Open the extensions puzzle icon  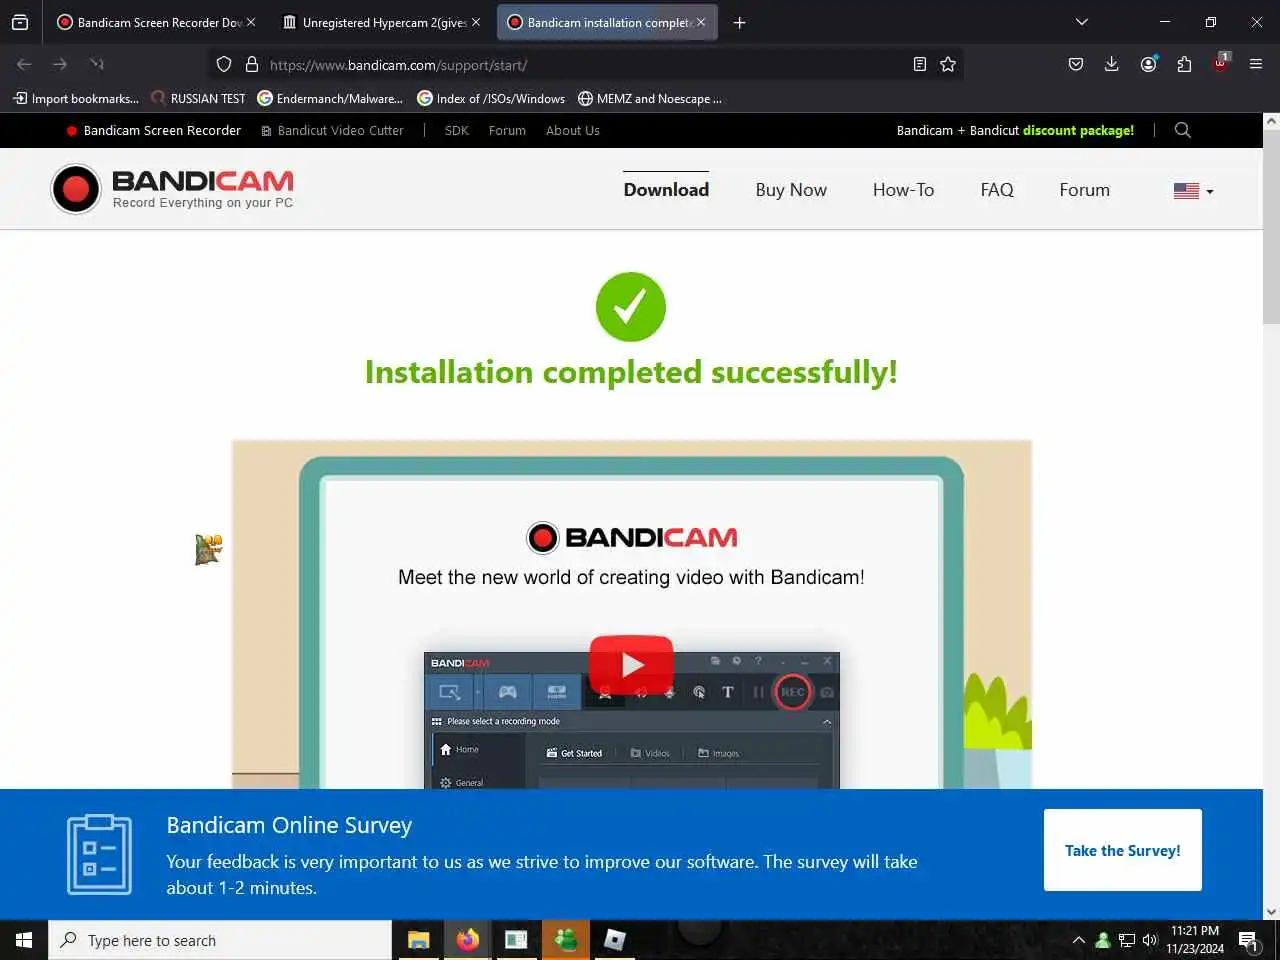click(1184, 64)
